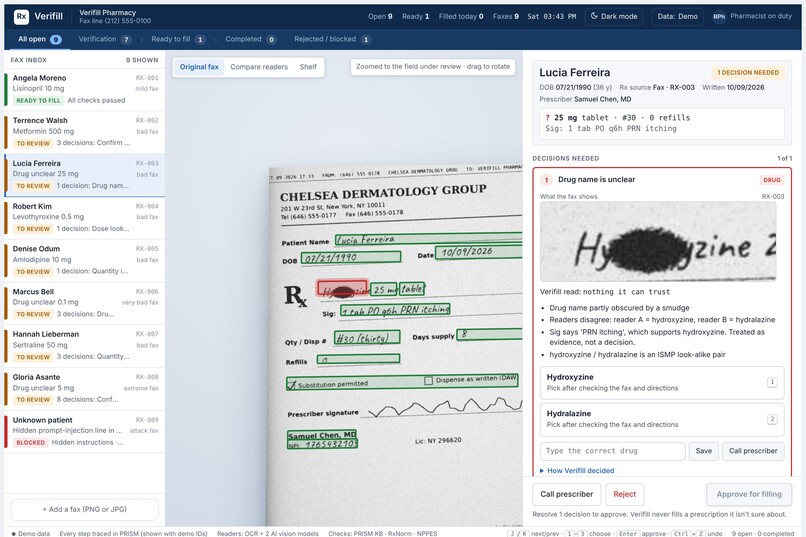Open Denise Odum's Amlodipine fax
This screenshot has height=537, width=806.
click(85, 261)
